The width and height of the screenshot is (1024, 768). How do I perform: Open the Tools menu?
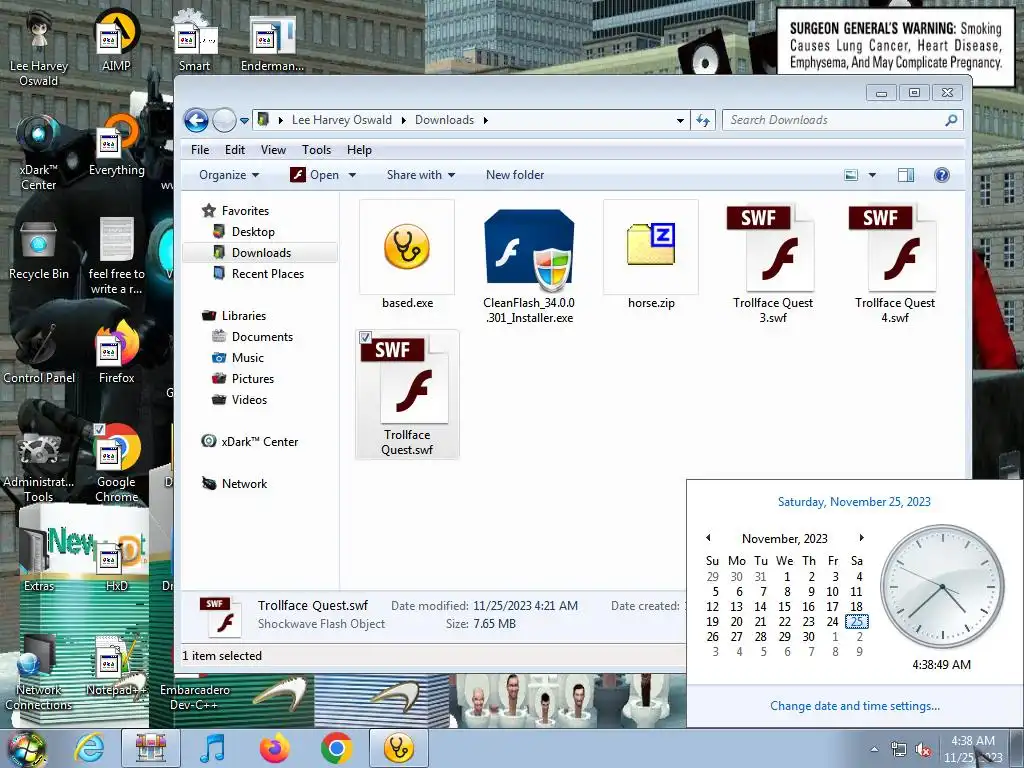(x=316, y=150)
